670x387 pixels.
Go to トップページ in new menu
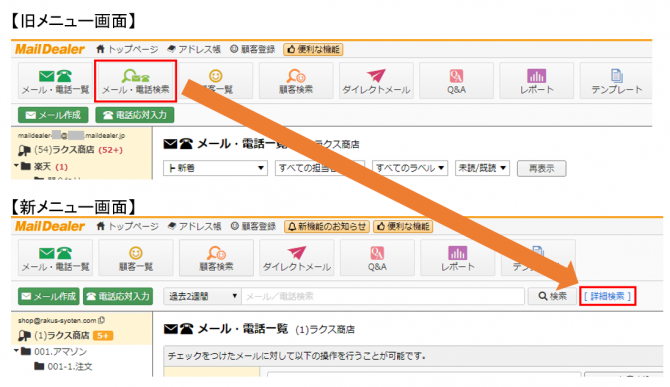coord(127,226)
